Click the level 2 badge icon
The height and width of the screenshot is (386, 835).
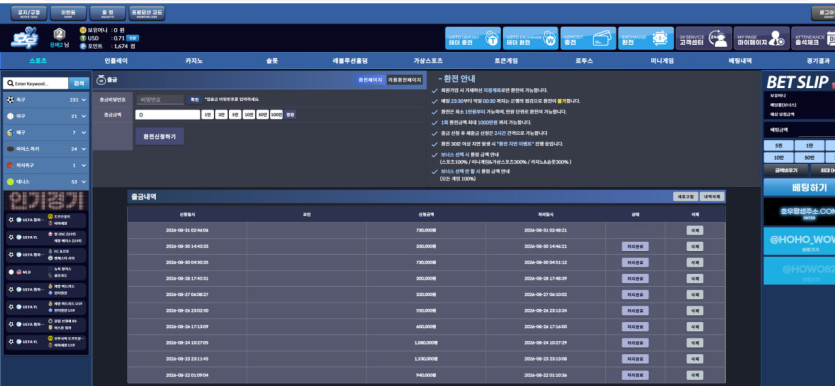coord(59,34)
